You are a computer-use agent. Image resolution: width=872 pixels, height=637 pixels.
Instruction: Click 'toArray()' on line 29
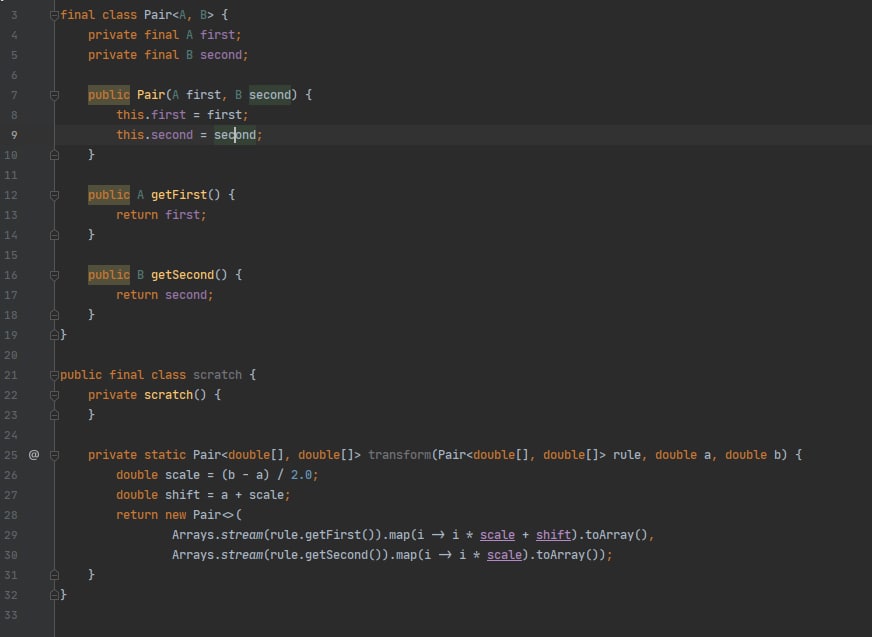616,535
